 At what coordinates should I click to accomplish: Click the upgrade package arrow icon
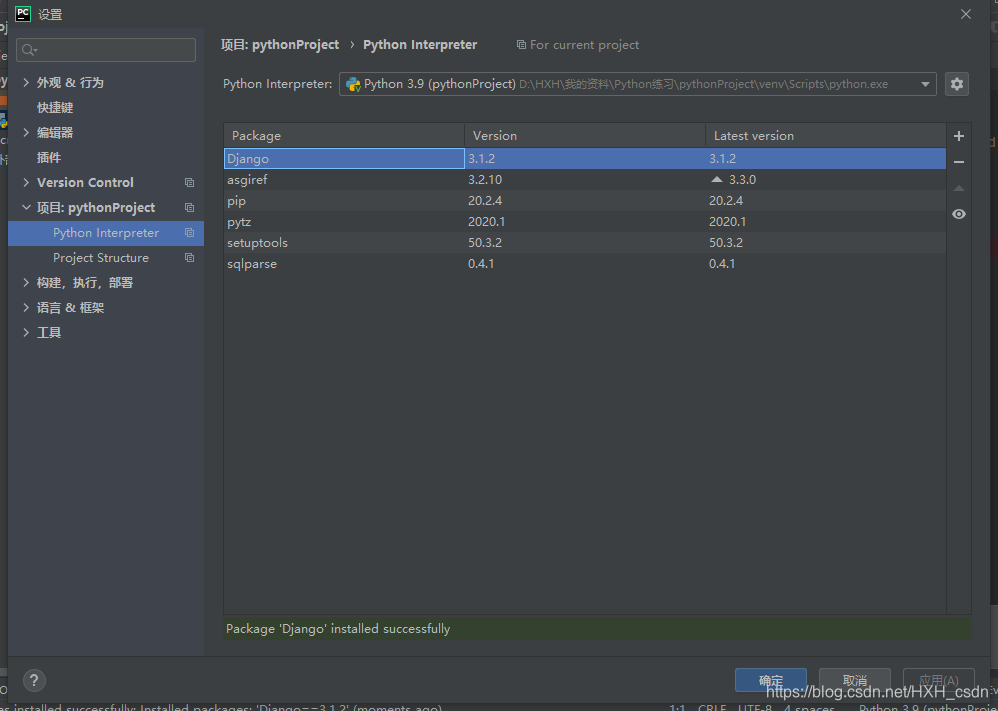pos(959,188)
